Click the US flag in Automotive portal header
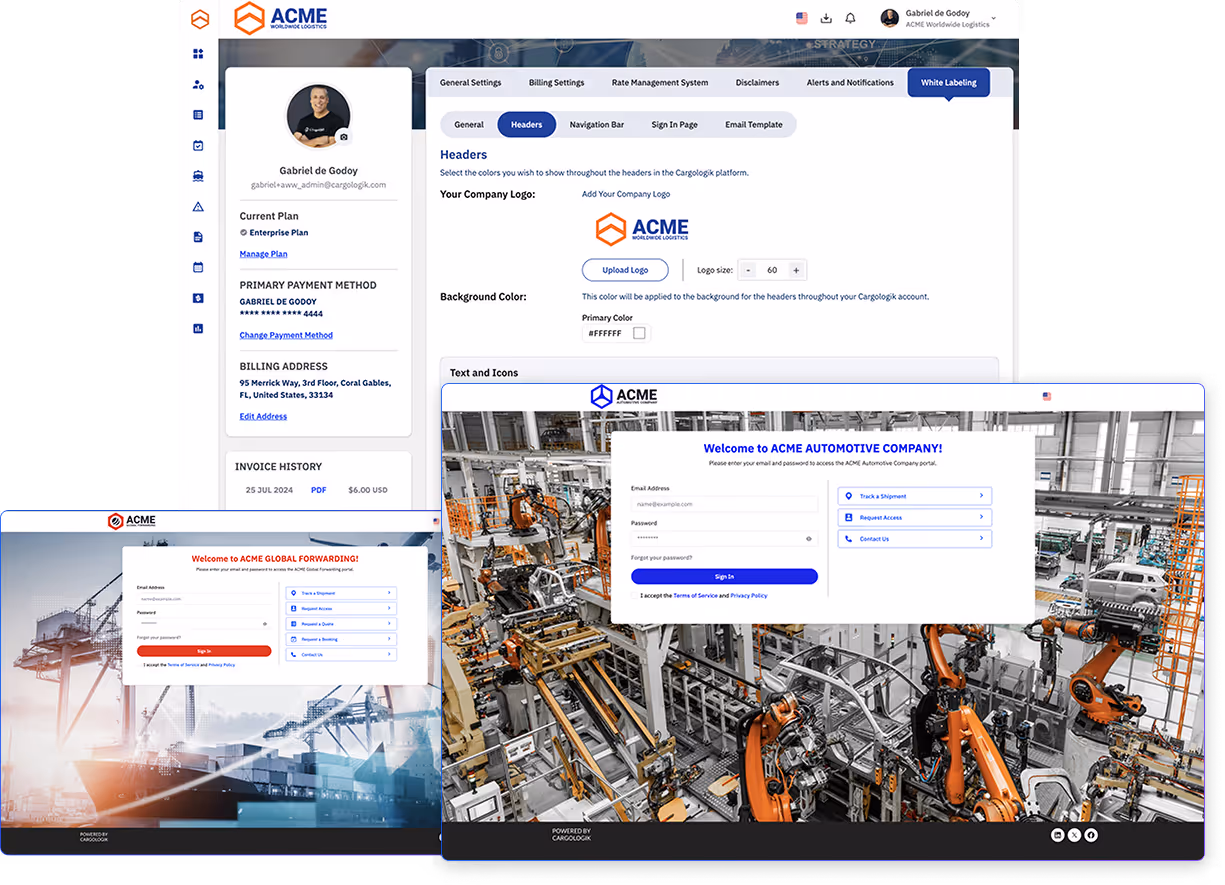This screenshot has height=885, width=1225. tap(1047, 396)
